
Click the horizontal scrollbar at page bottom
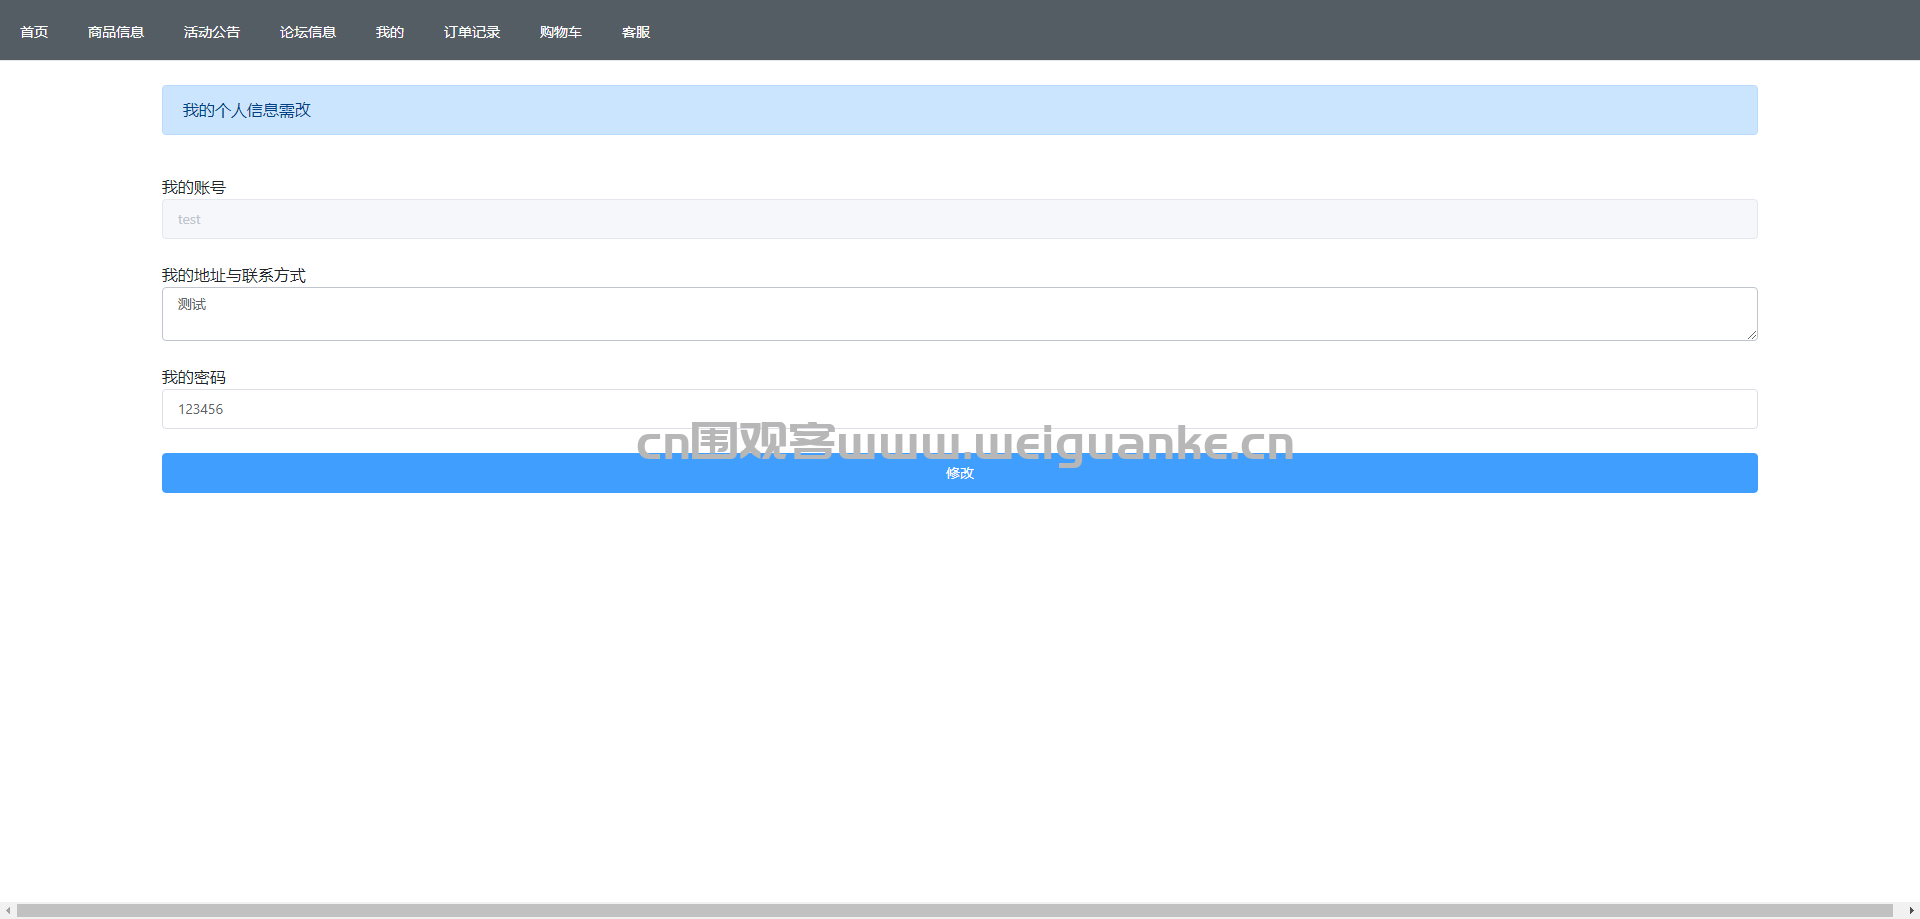[955, 910]
